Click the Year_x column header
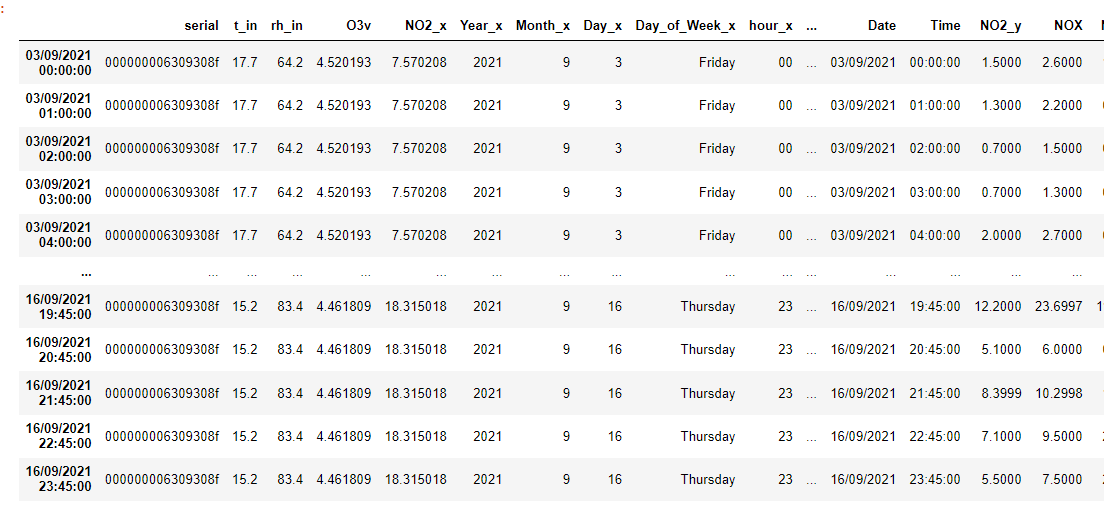1104x513 pixels. tap(482, 26)
